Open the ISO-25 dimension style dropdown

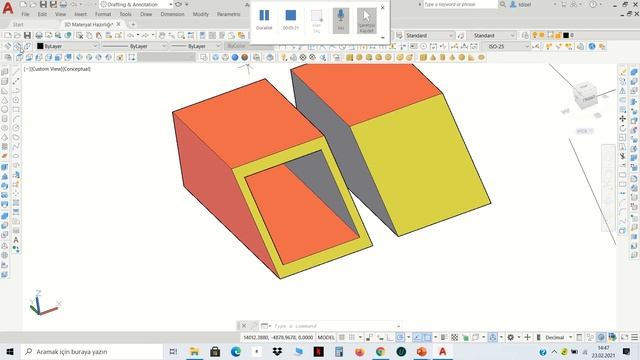tap(506, 47)
